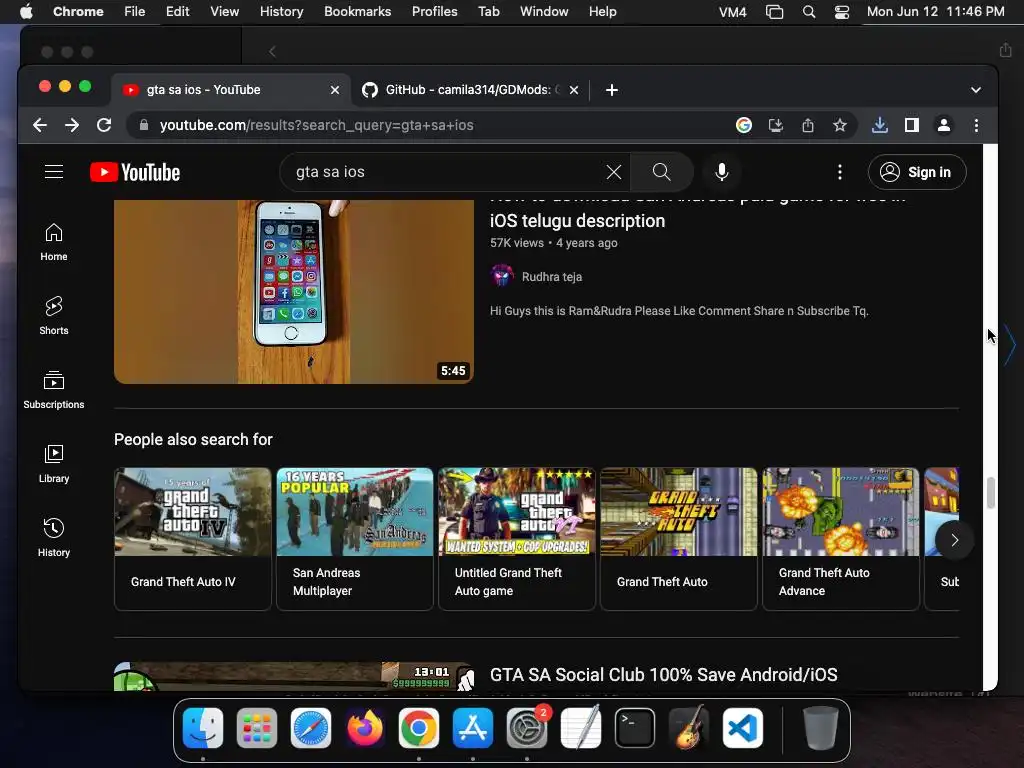Open GarageBand from the Dock
1024x768 pixels.
coord(689,728)
